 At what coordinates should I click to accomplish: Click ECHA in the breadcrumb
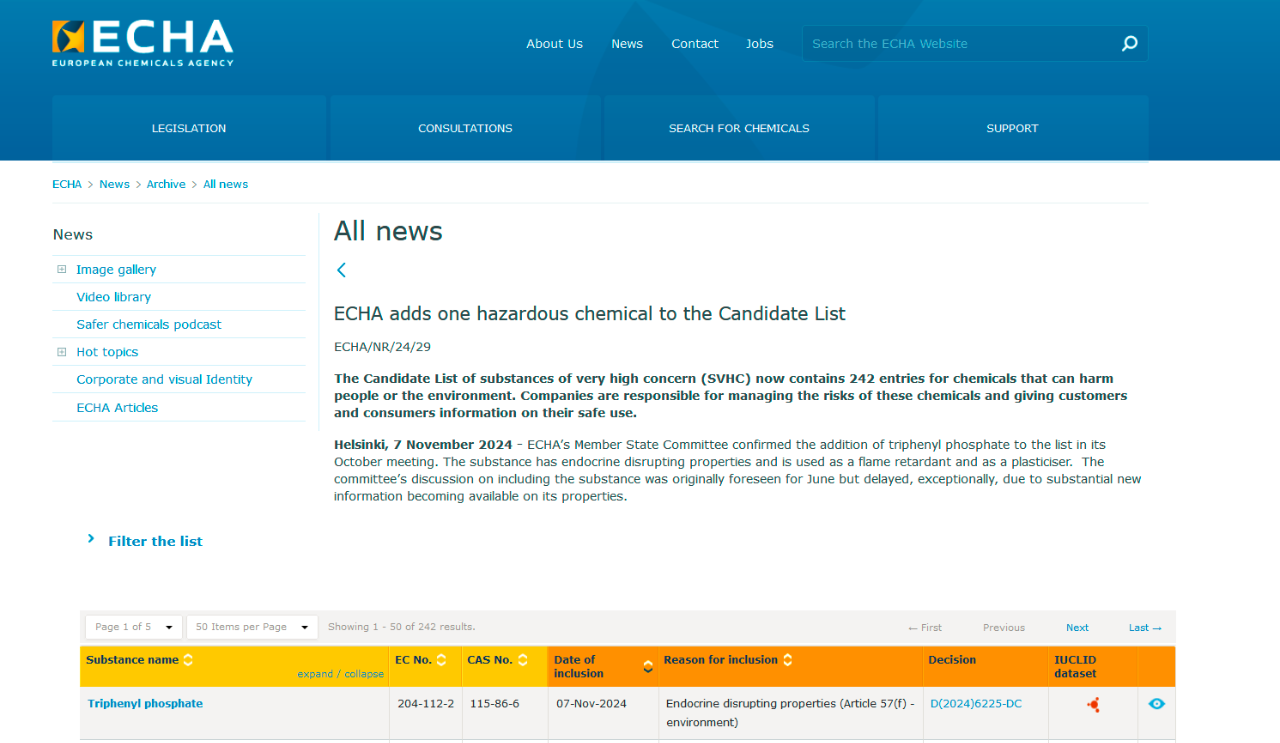[67, 184]
